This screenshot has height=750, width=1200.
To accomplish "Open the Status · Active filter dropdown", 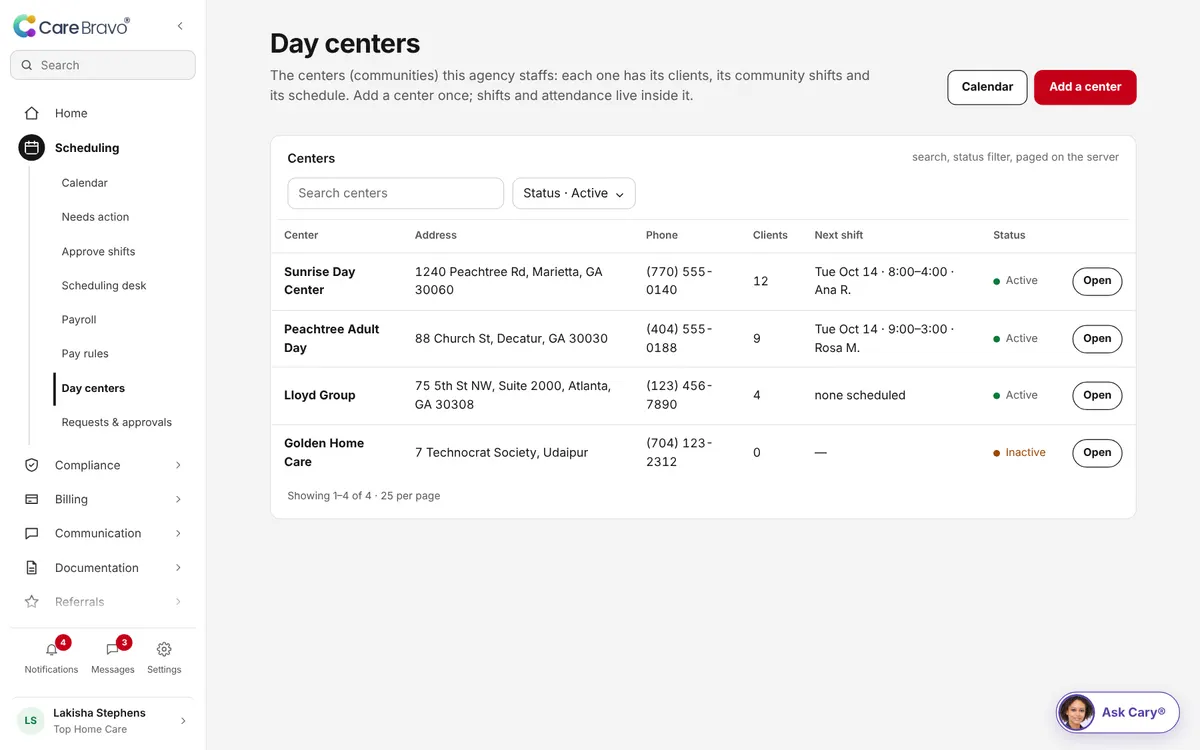I will coord(574,193).
